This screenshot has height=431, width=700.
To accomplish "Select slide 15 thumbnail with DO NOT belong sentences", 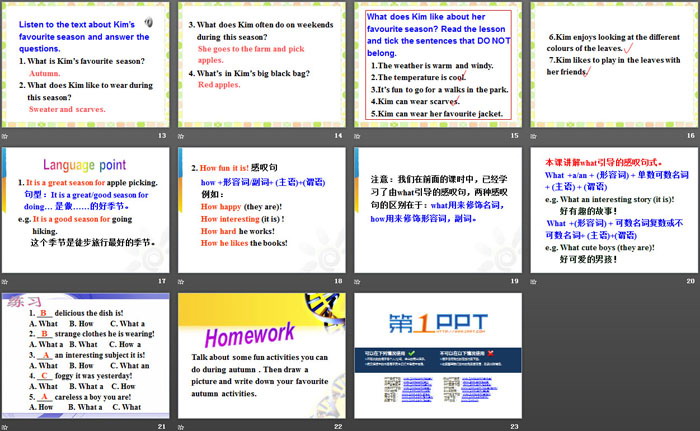I will point(438,65).
